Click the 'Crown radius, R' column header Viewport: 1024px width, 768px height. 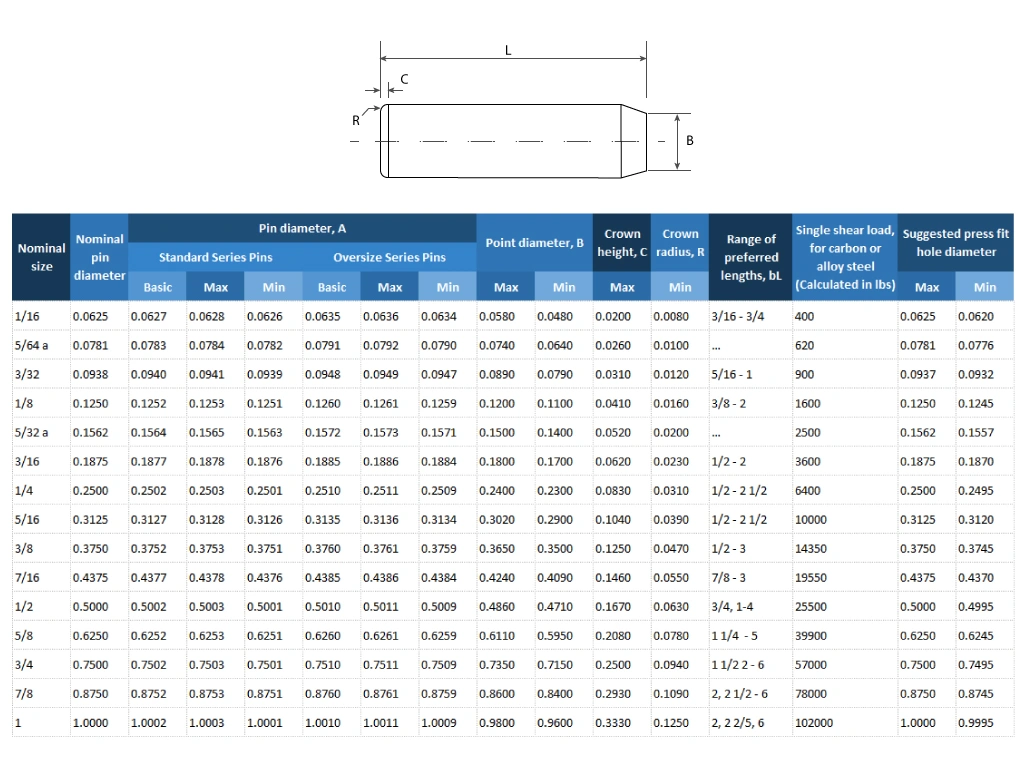click(679, 243)
